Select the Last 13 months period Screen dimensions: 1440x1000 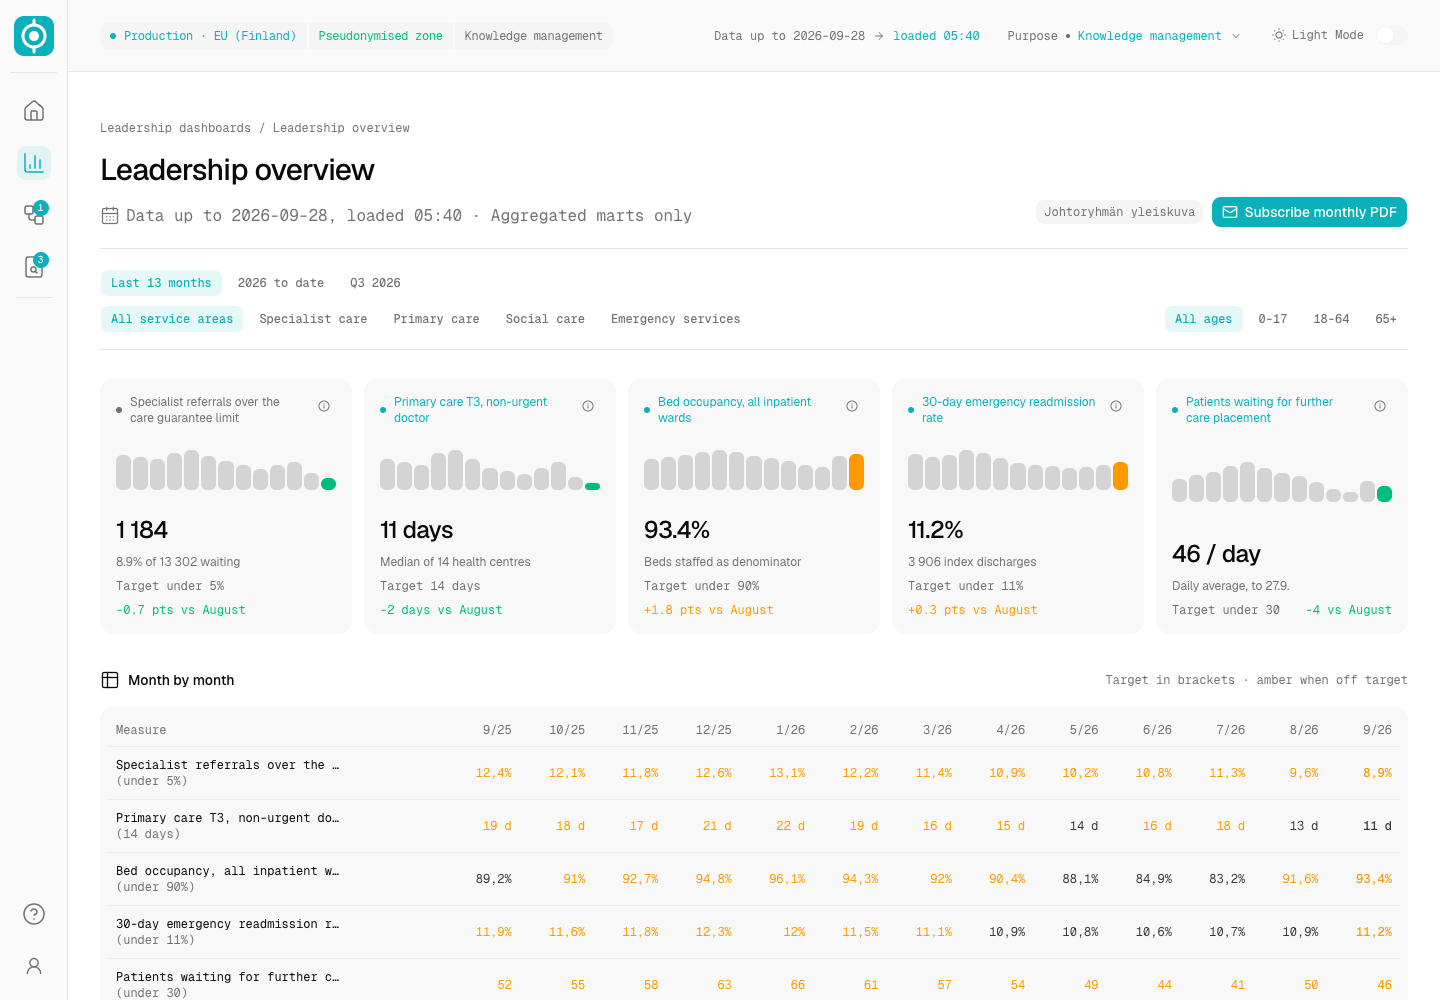click(x=161, y=283)
